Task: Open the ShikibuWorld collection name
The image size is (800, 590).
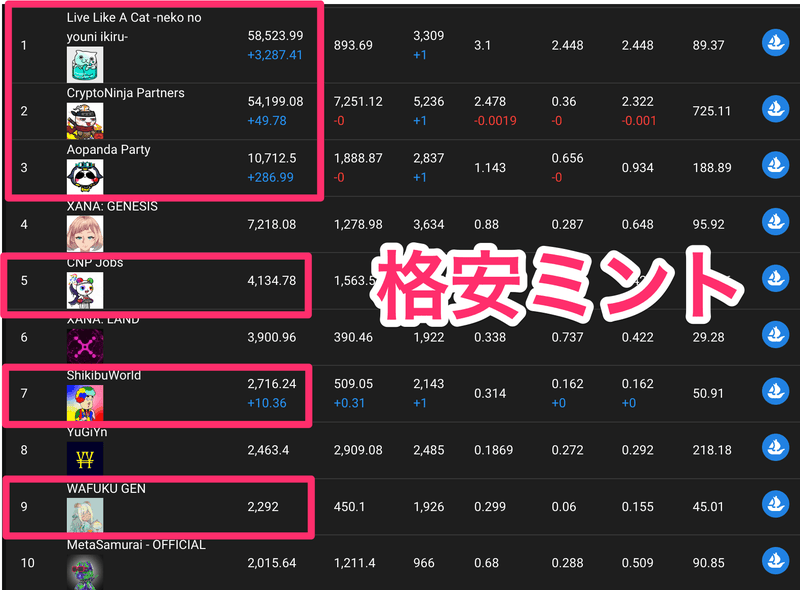Action: coord(104,375)
